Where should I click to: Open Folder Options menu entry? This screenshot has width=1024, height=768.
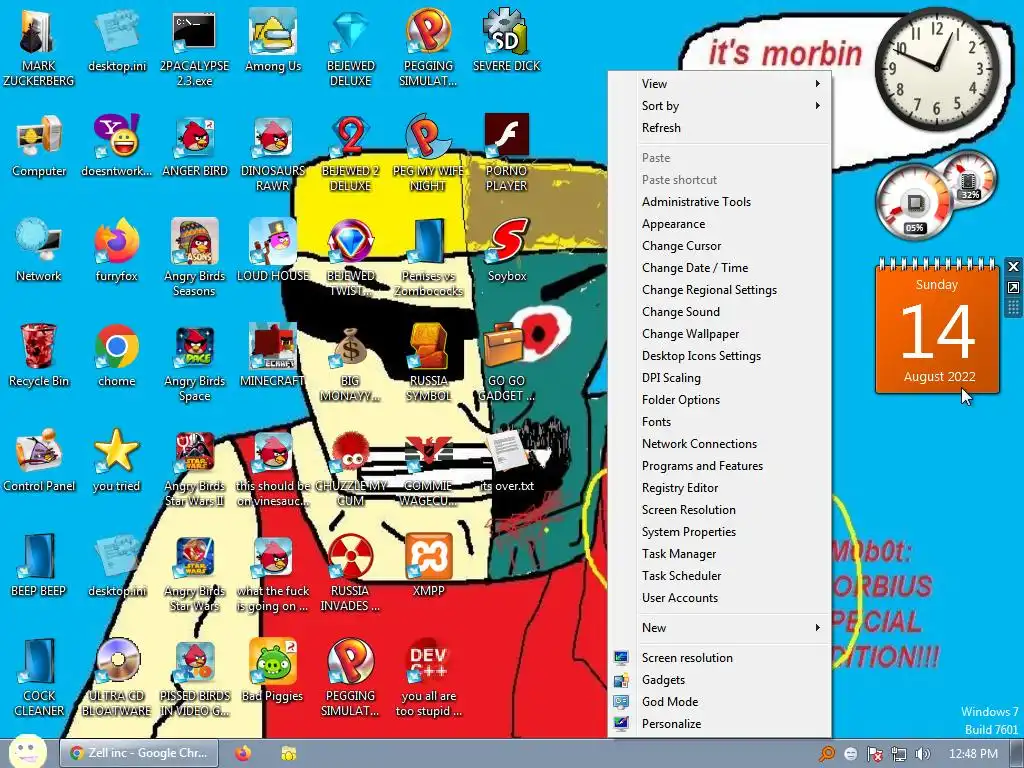[x=720, y=400]
